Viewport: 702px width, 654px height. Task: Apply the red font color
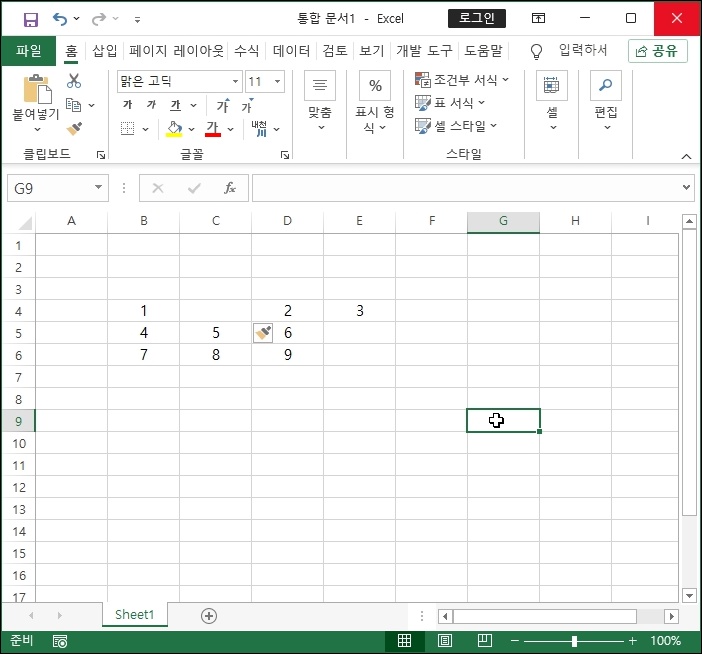213,129
